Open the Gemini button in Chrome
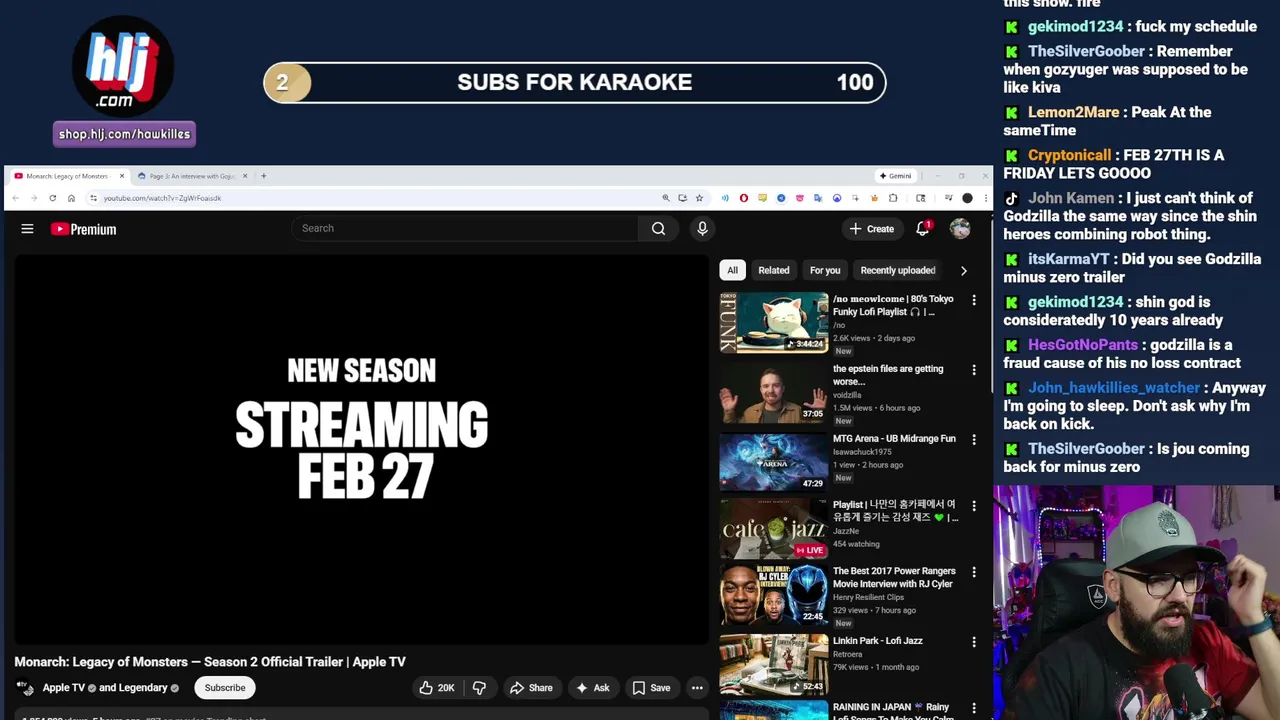The width and height of the screenshot is (1280, 720). tap(895, 176)
